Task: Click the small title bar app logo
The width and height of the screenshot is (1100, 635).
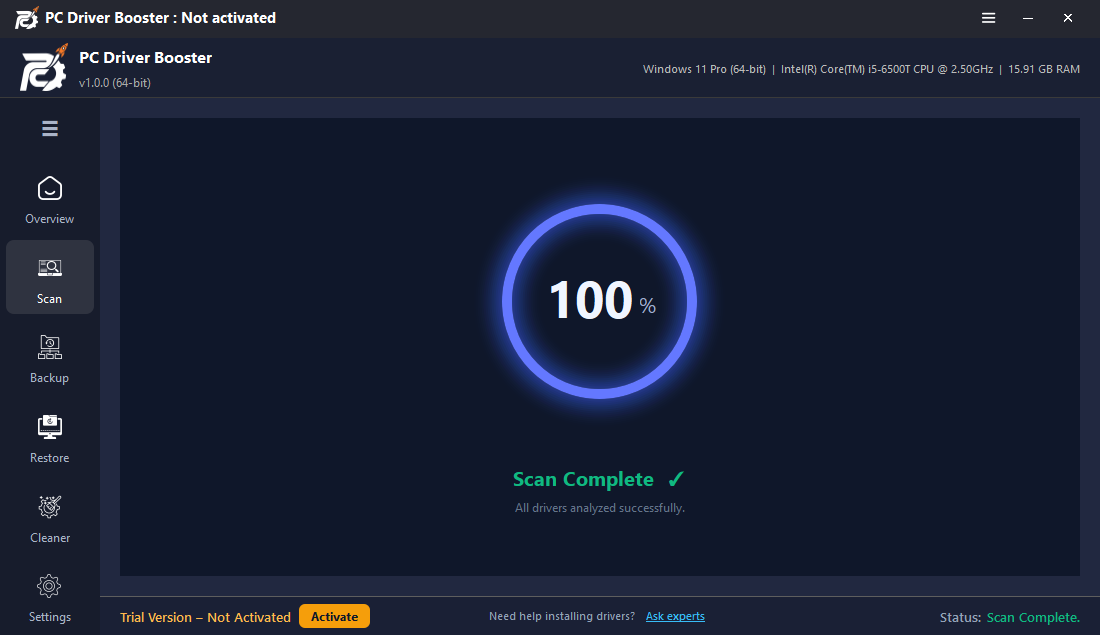Action: (27, 18)
